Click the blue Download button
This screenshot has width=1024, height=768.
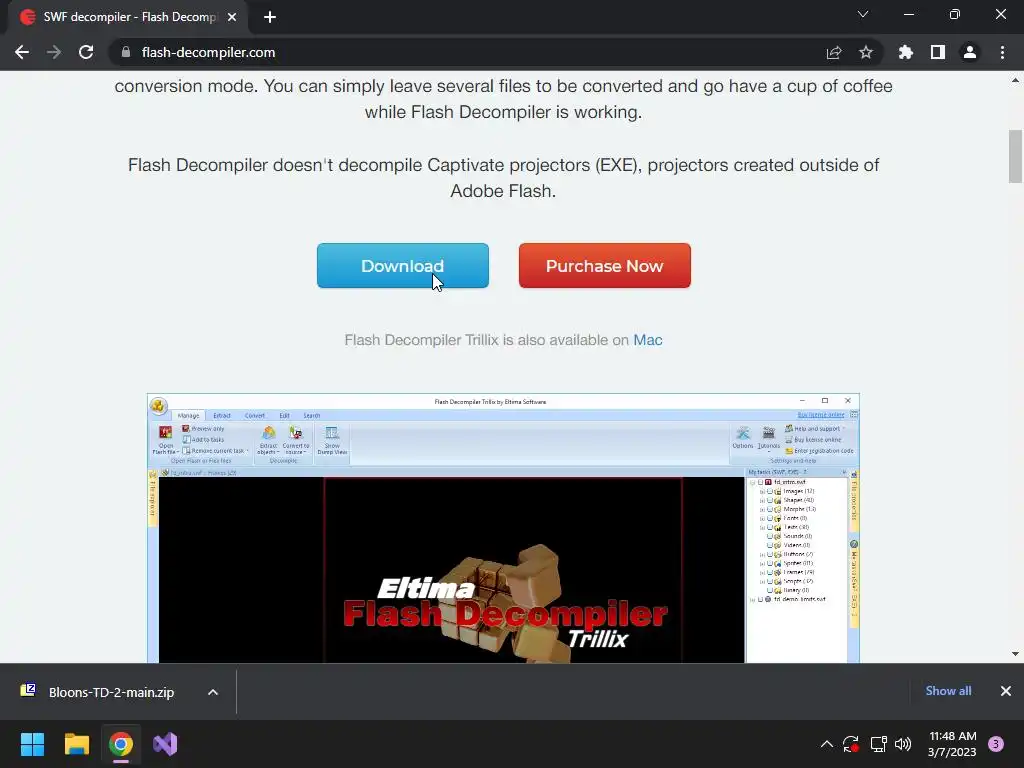(403, 266)
